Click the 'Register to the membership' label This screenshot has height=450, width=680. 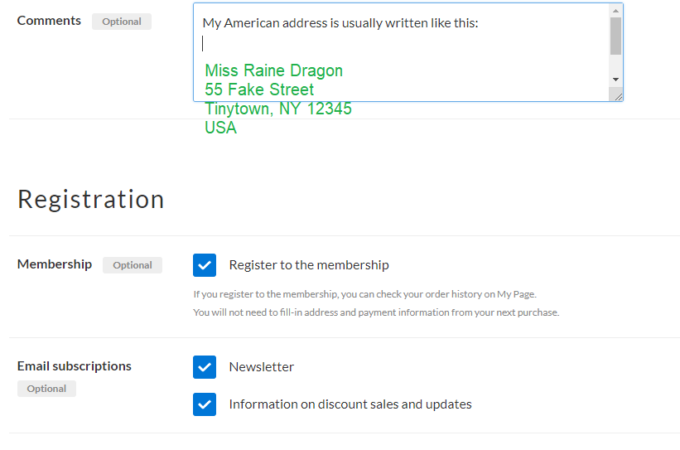(309, 265)
